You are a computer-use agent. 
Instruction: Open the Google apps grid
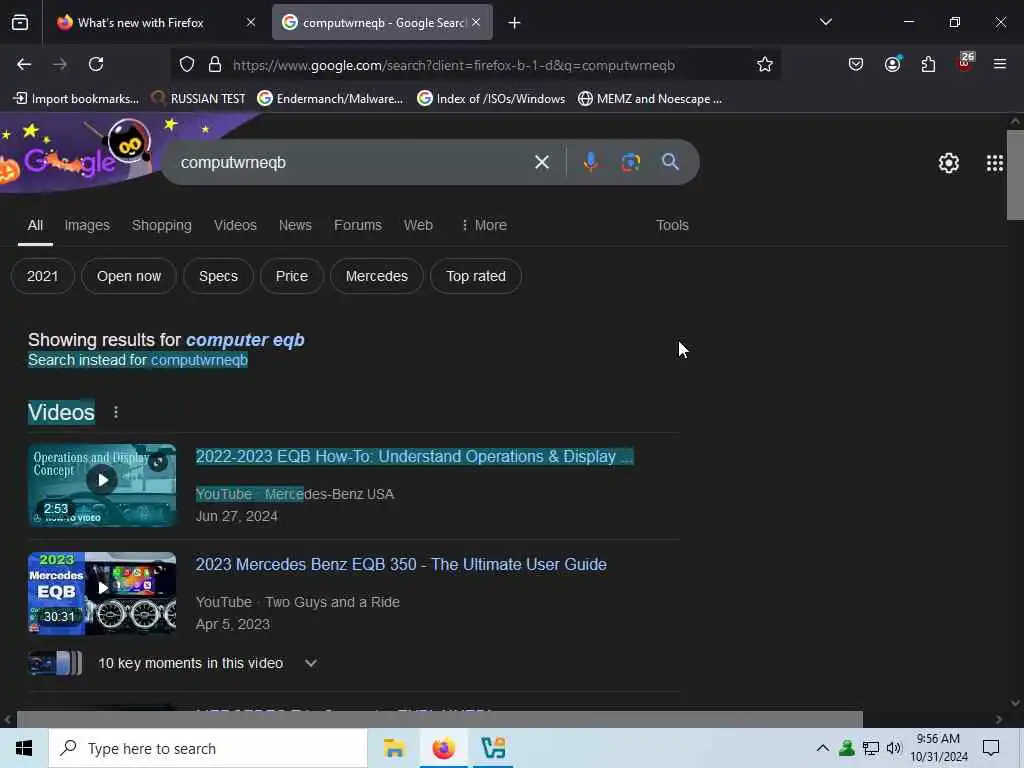pyautogui.click(x=994, y=163)
